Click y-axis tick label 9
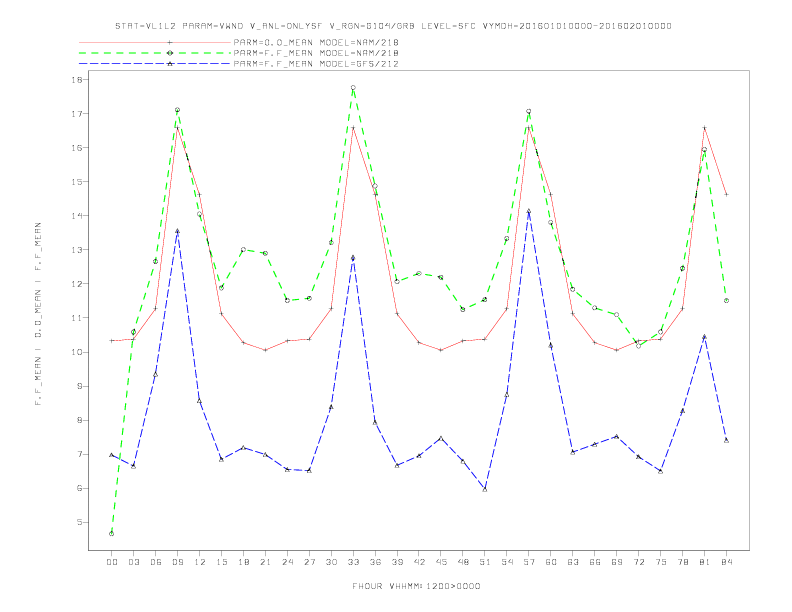Viewport: 792px width, 612px height. pyautogui.click(x=82, y=386)
